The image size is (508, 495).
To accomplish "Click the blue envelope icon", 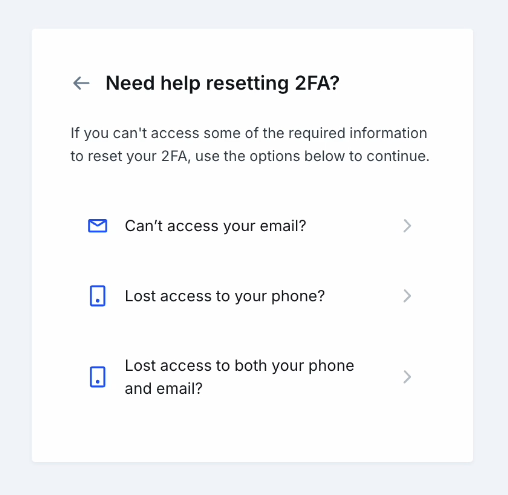I will [98, 226].
